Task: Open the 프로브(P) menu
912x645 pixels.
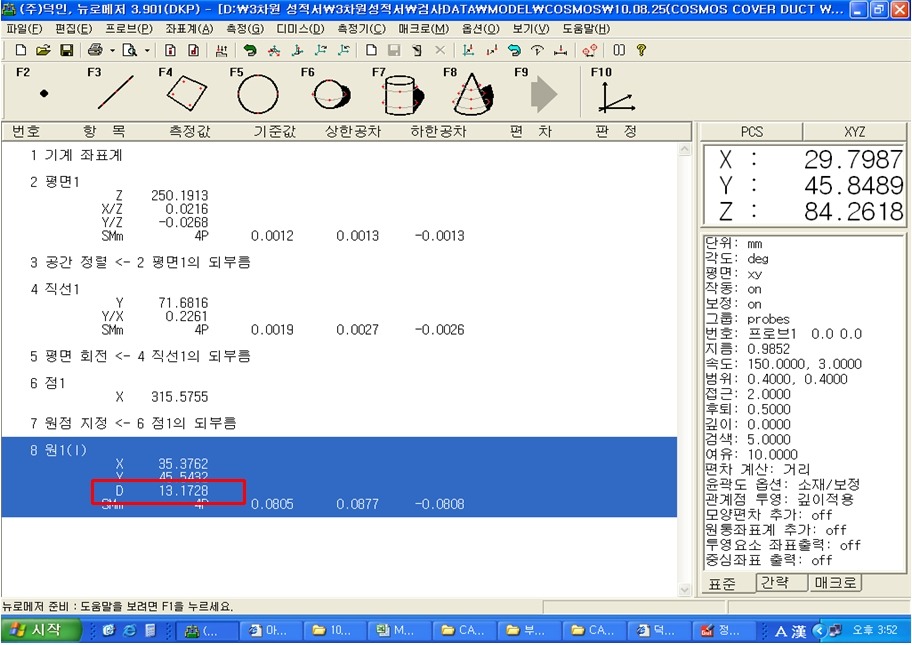Action: (129, 29)
